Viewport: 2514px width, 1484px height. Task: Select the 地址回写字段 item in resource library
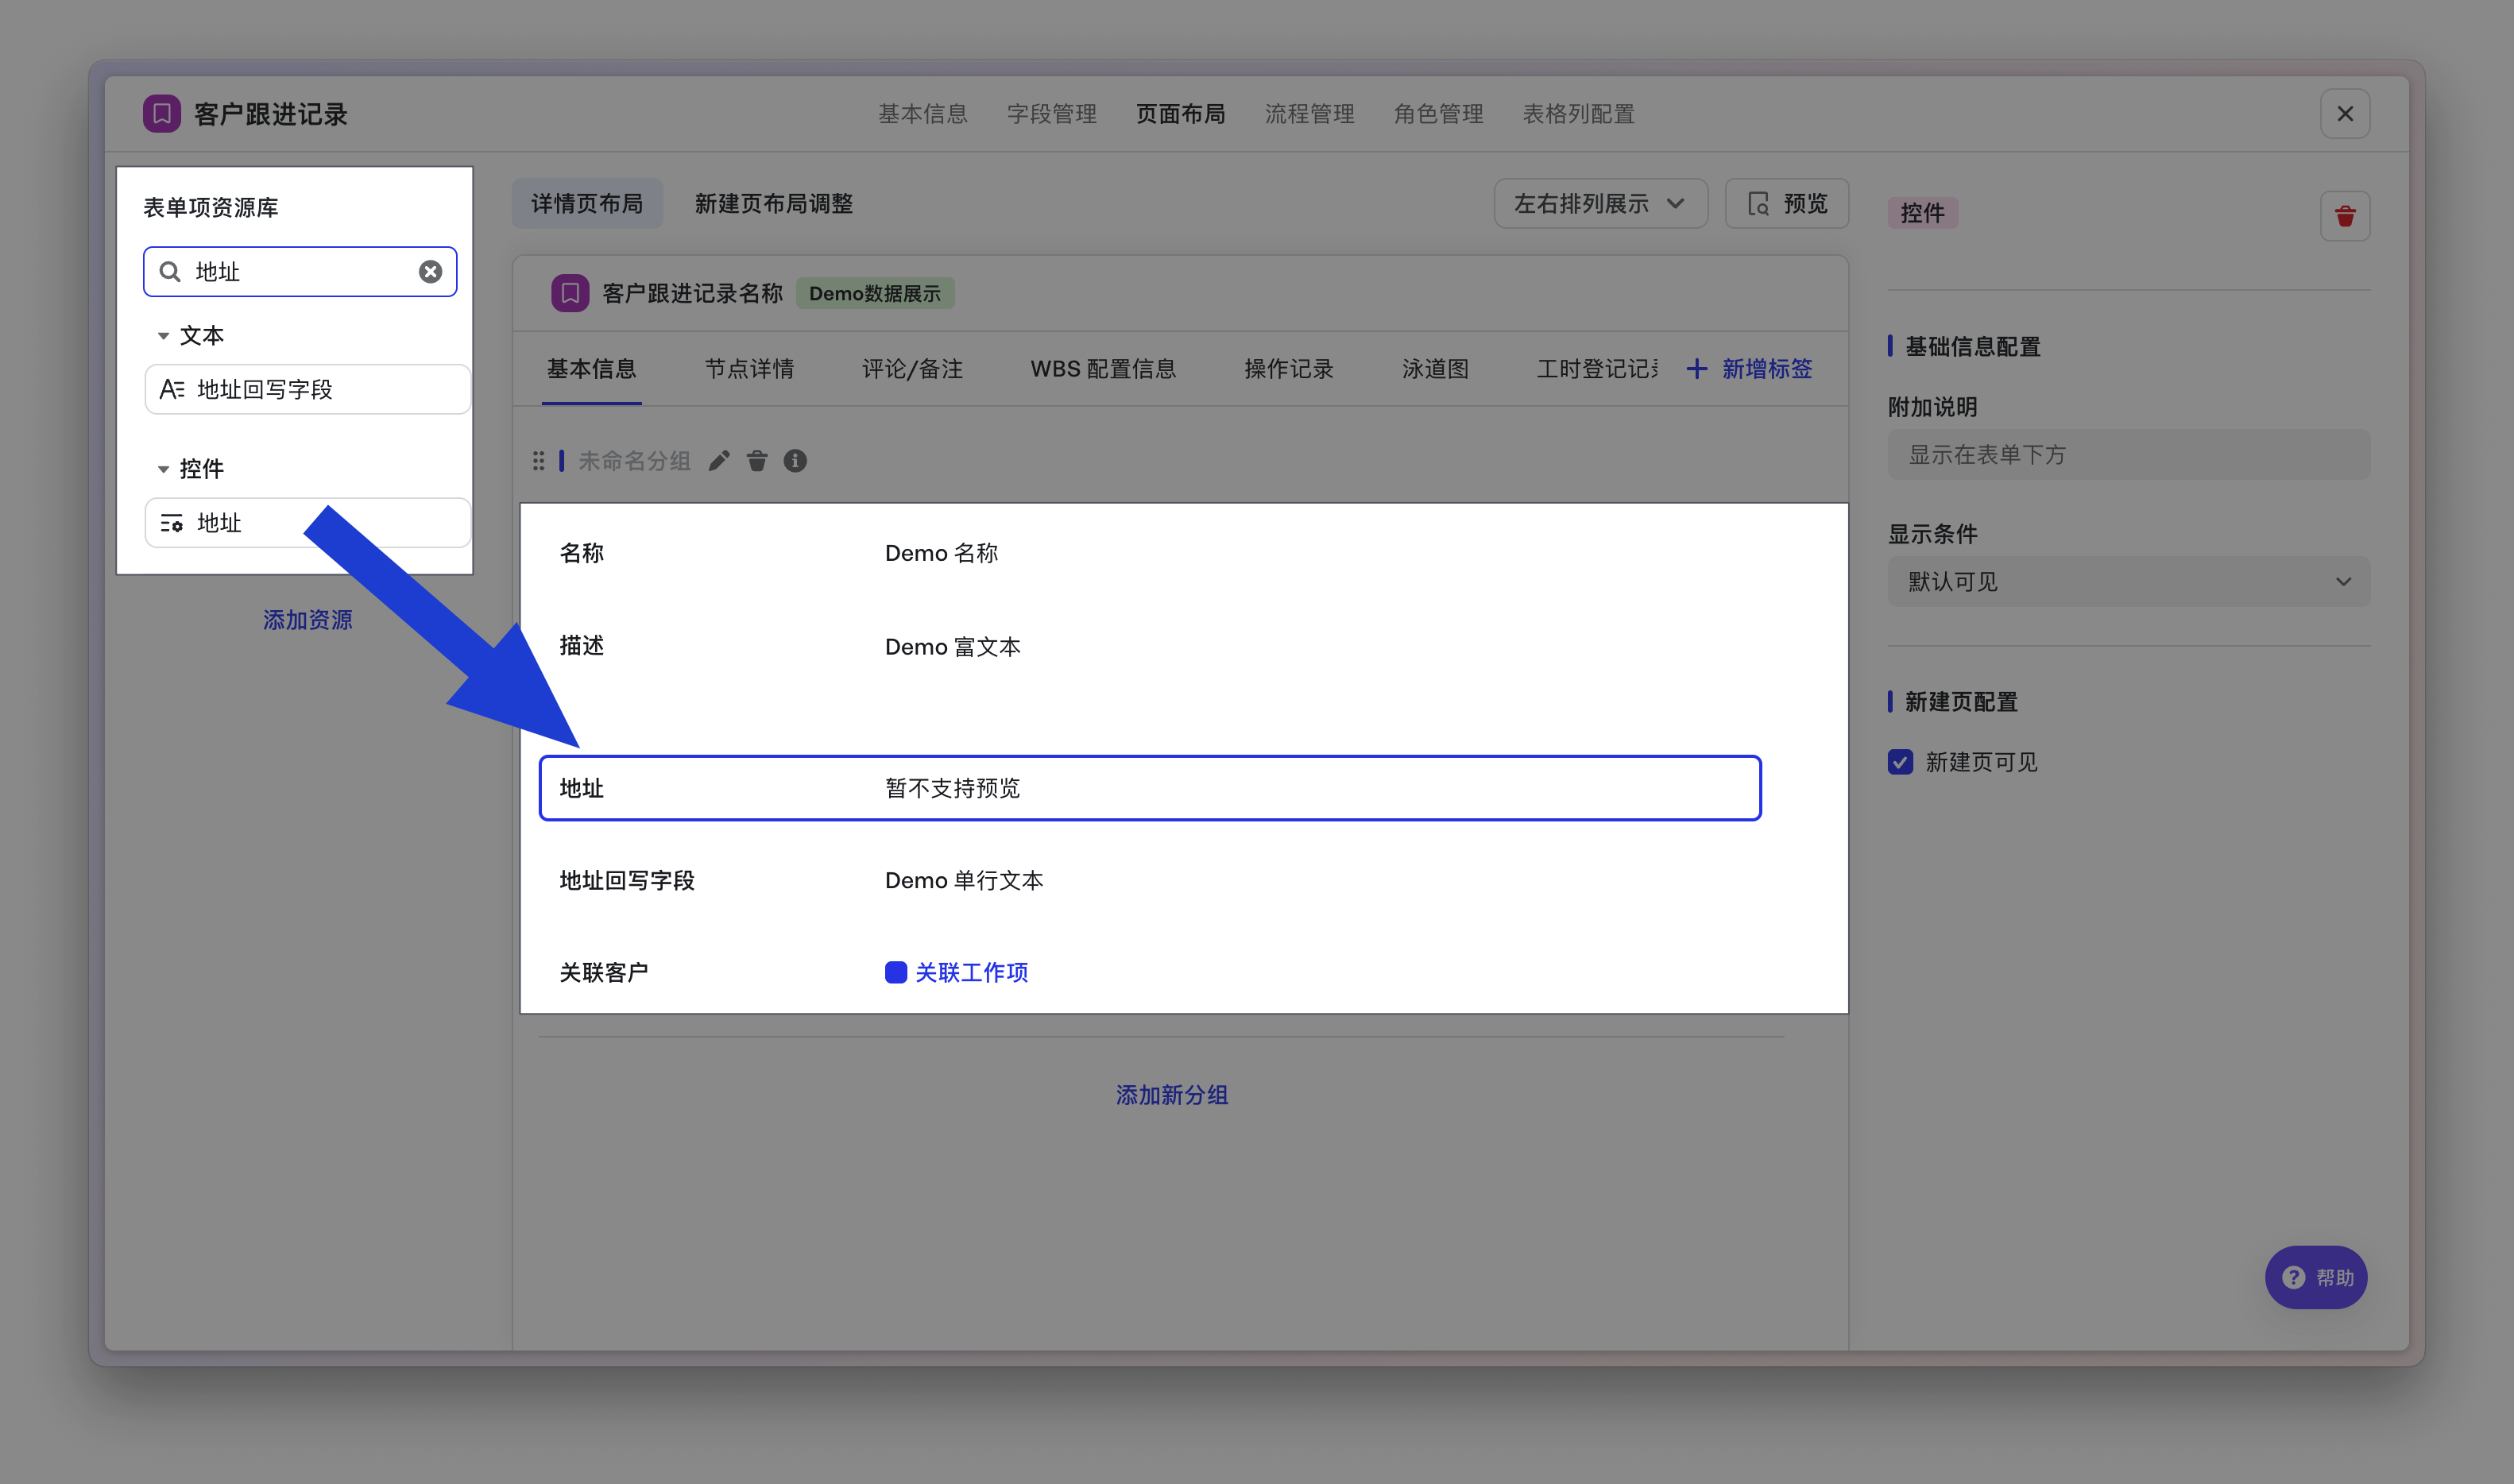[x=307, y=389]
